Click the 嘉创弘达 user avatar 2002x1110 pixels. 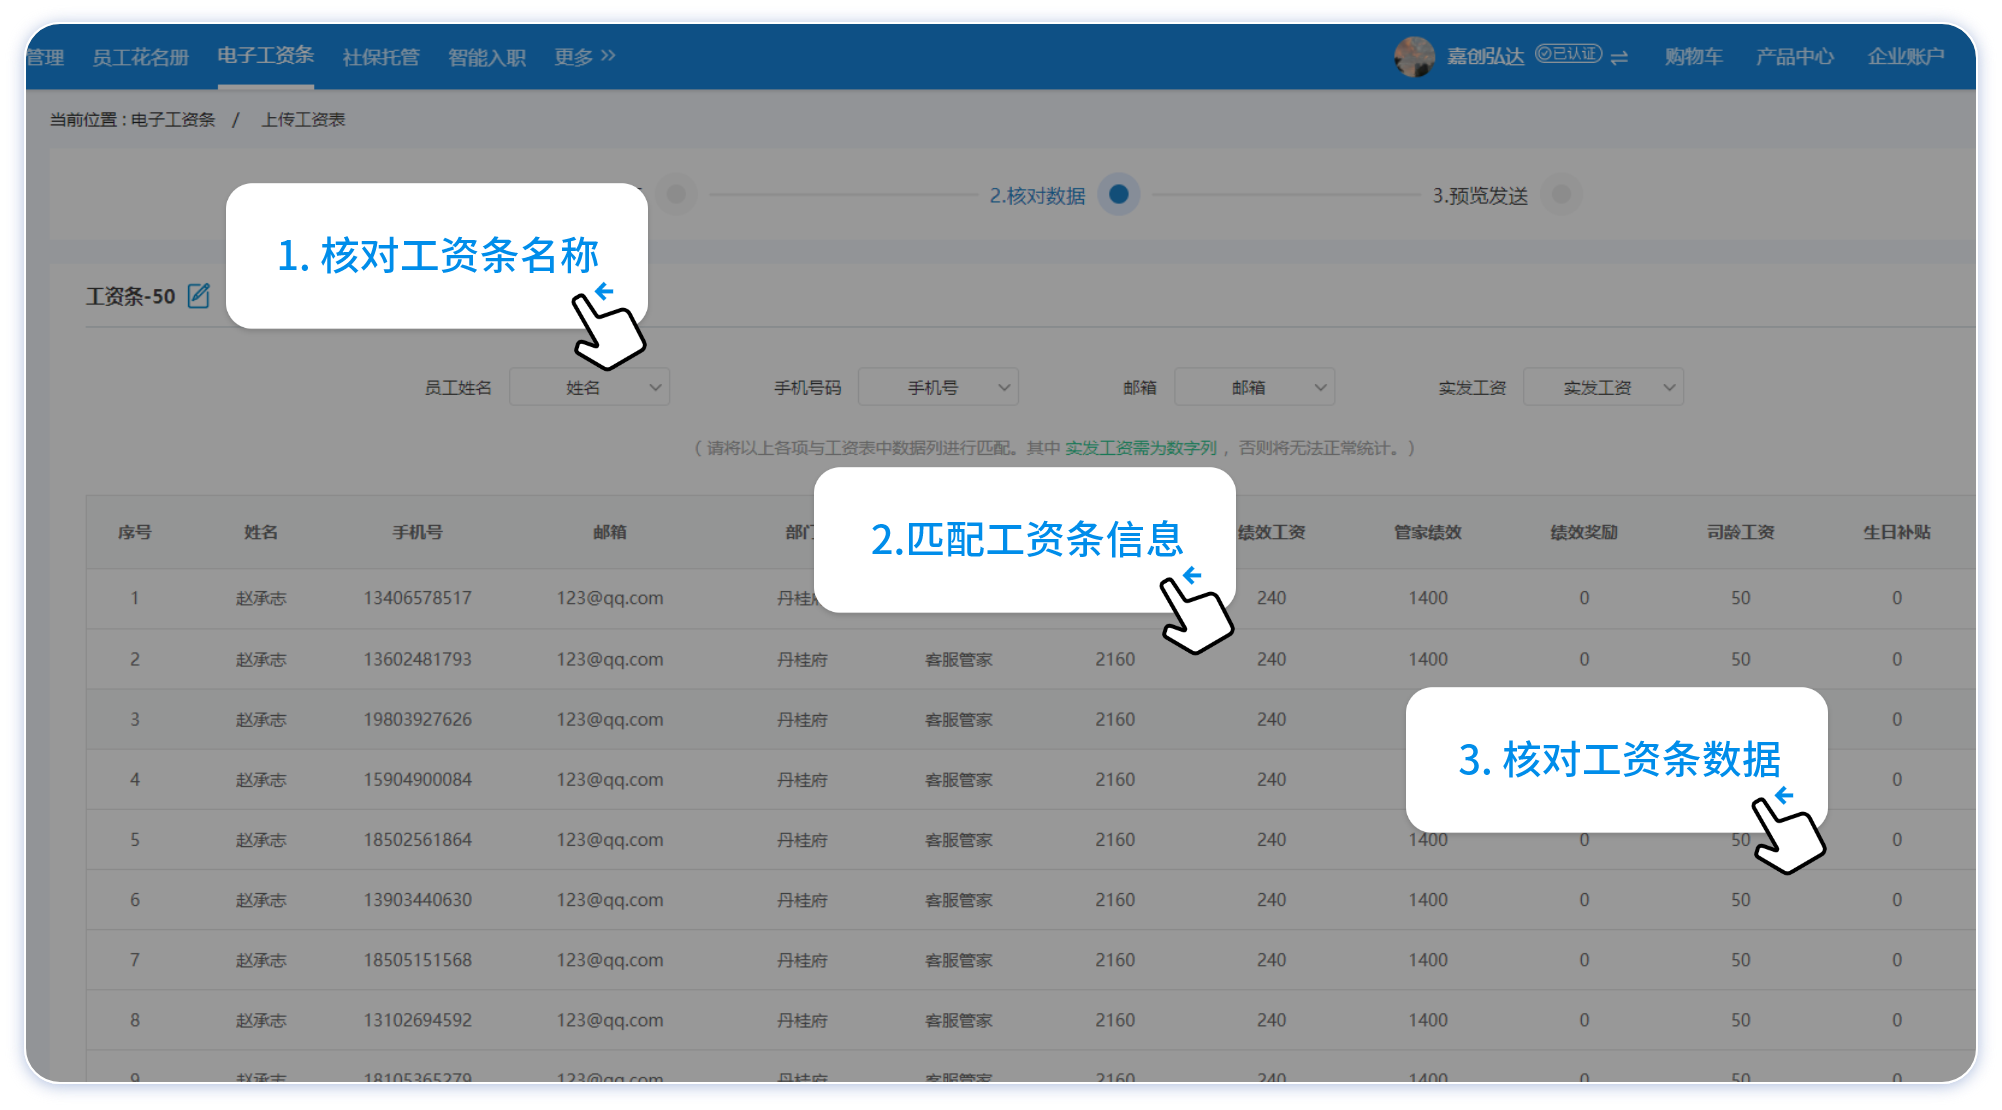coord(1414,57)
